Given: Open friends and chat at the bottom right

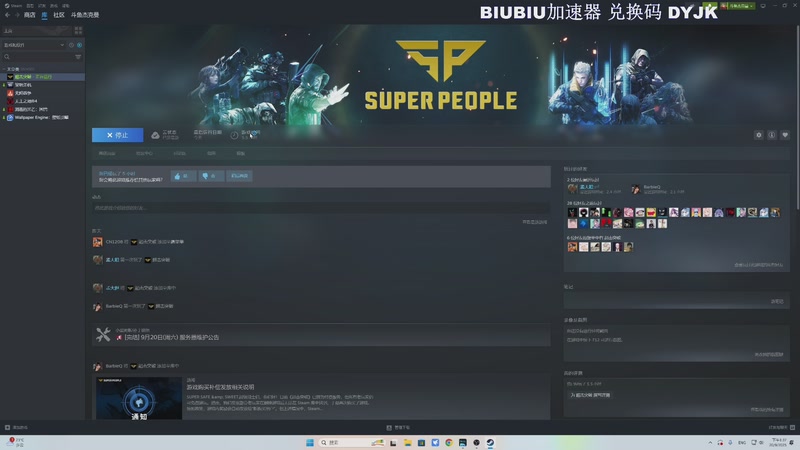Looking at the screenshot, I should click(x=781, y=428).
